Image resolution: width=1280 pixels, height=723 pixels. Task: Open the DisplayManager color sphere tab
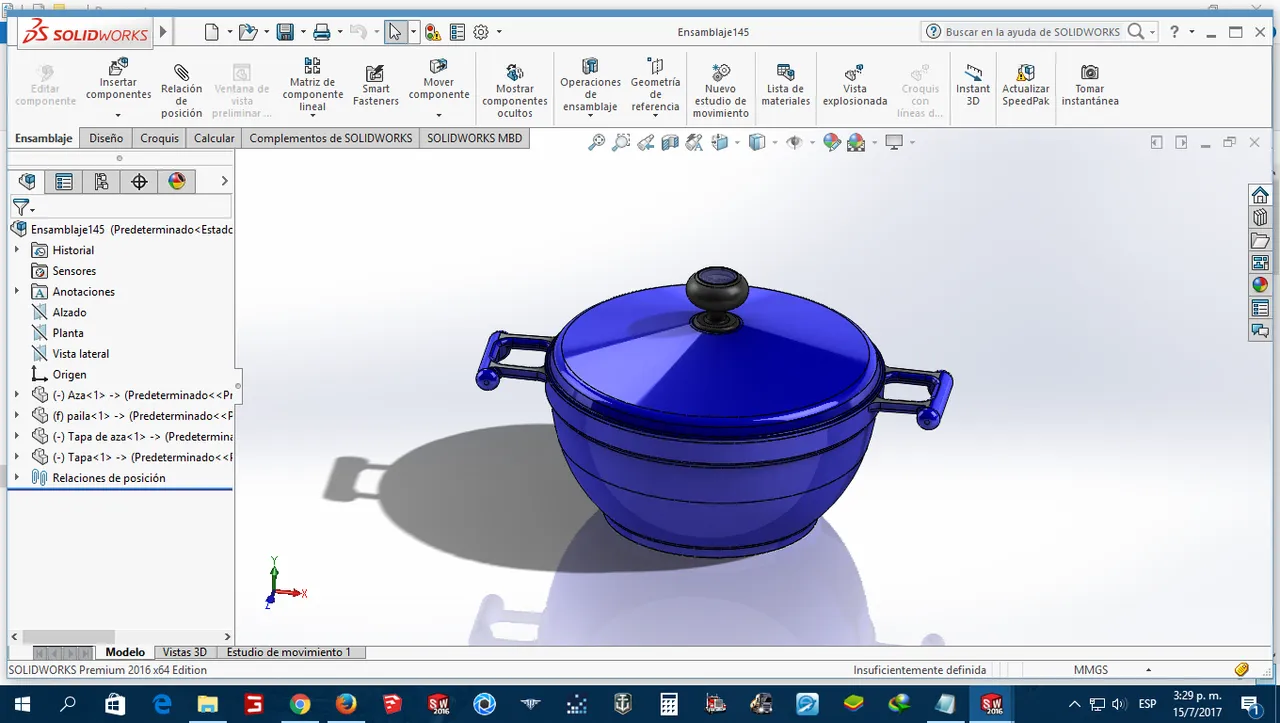[x=177, y=181]
